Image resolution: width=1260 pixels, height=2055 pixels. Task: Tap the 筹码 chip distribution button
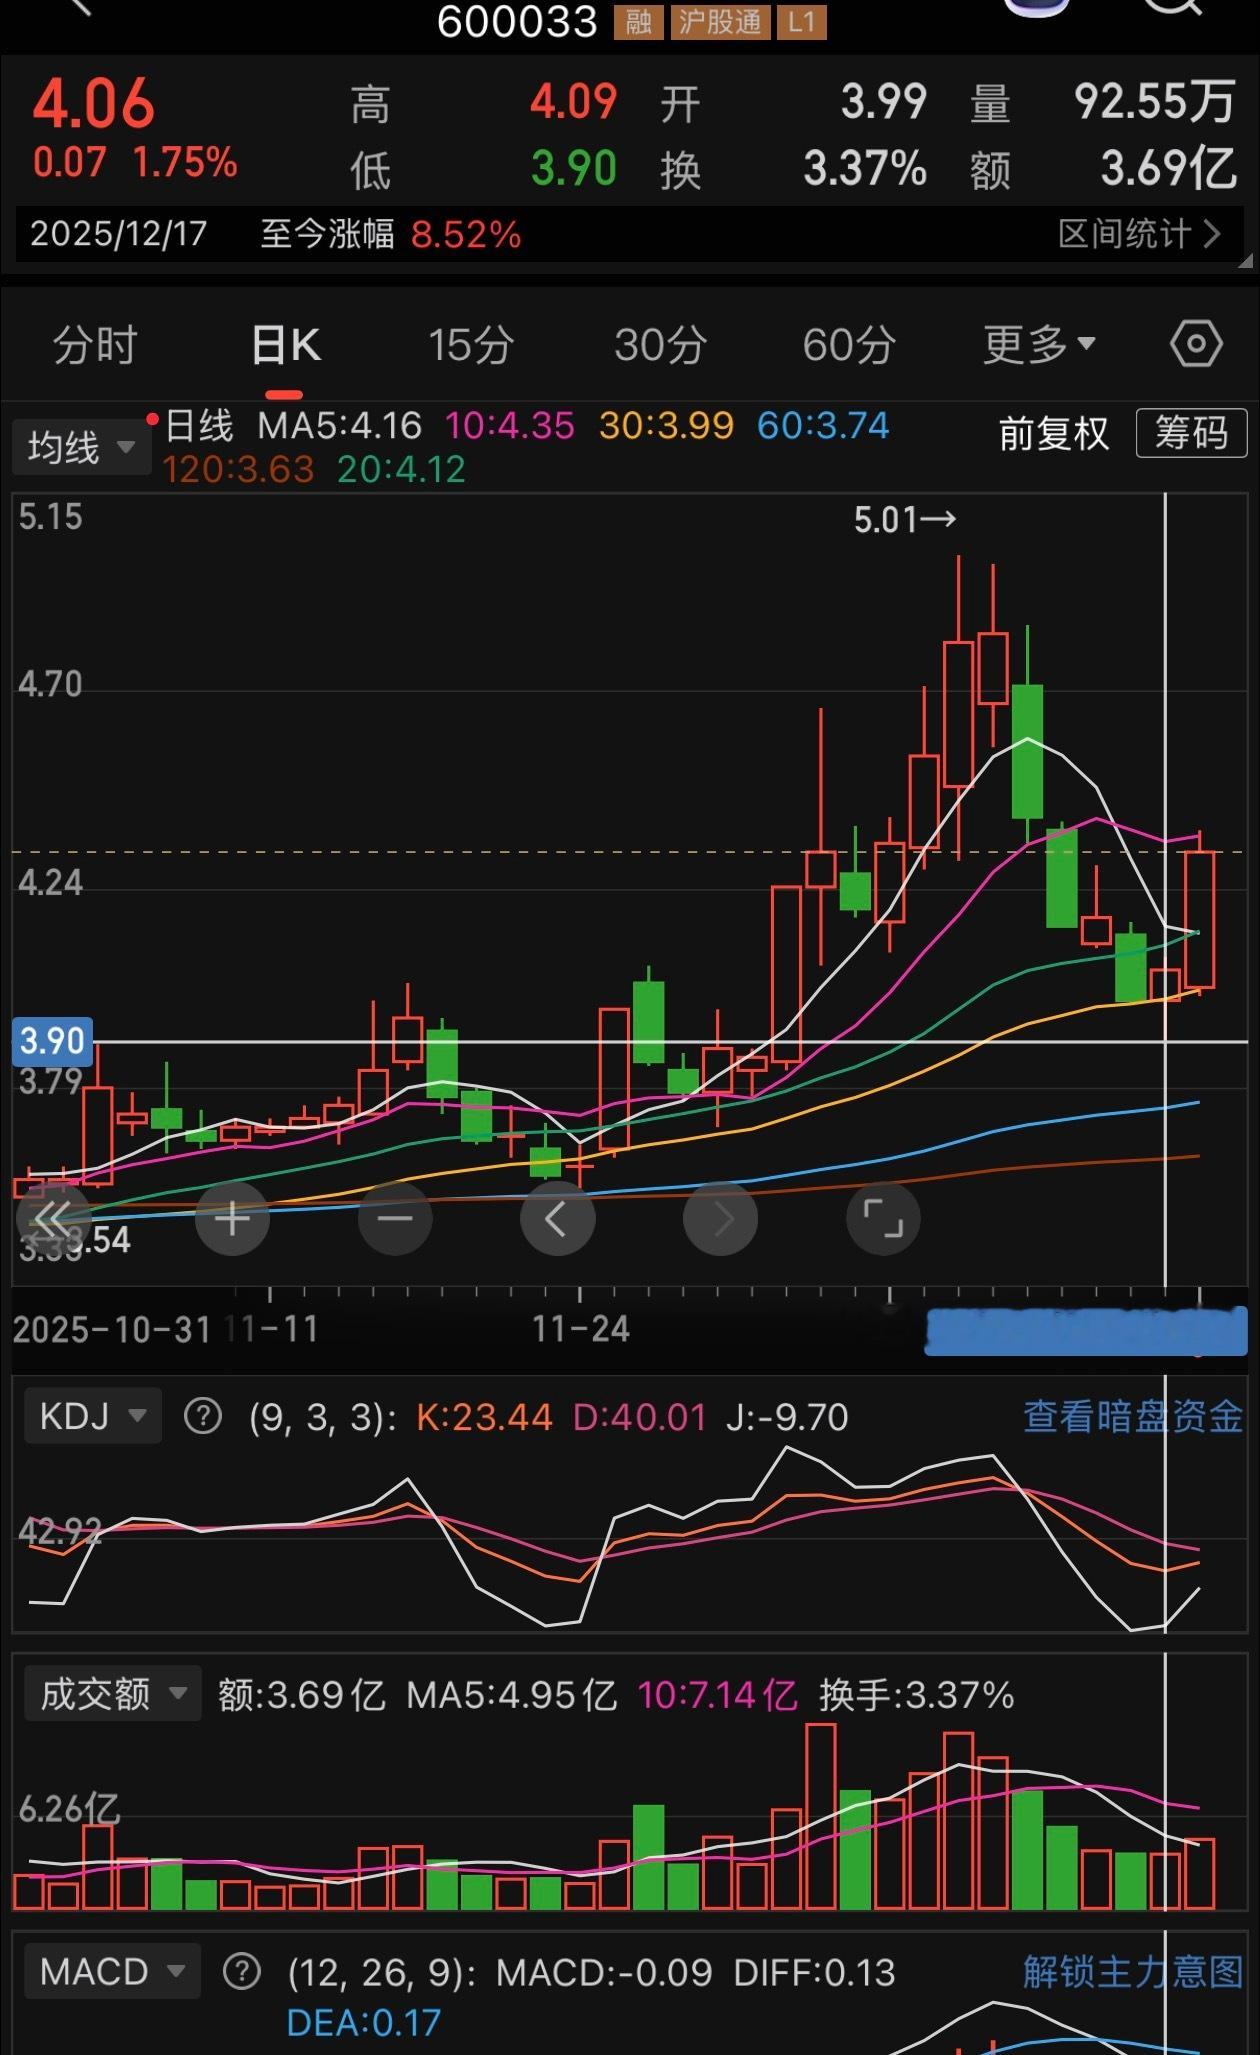(x=1191, y=433)
